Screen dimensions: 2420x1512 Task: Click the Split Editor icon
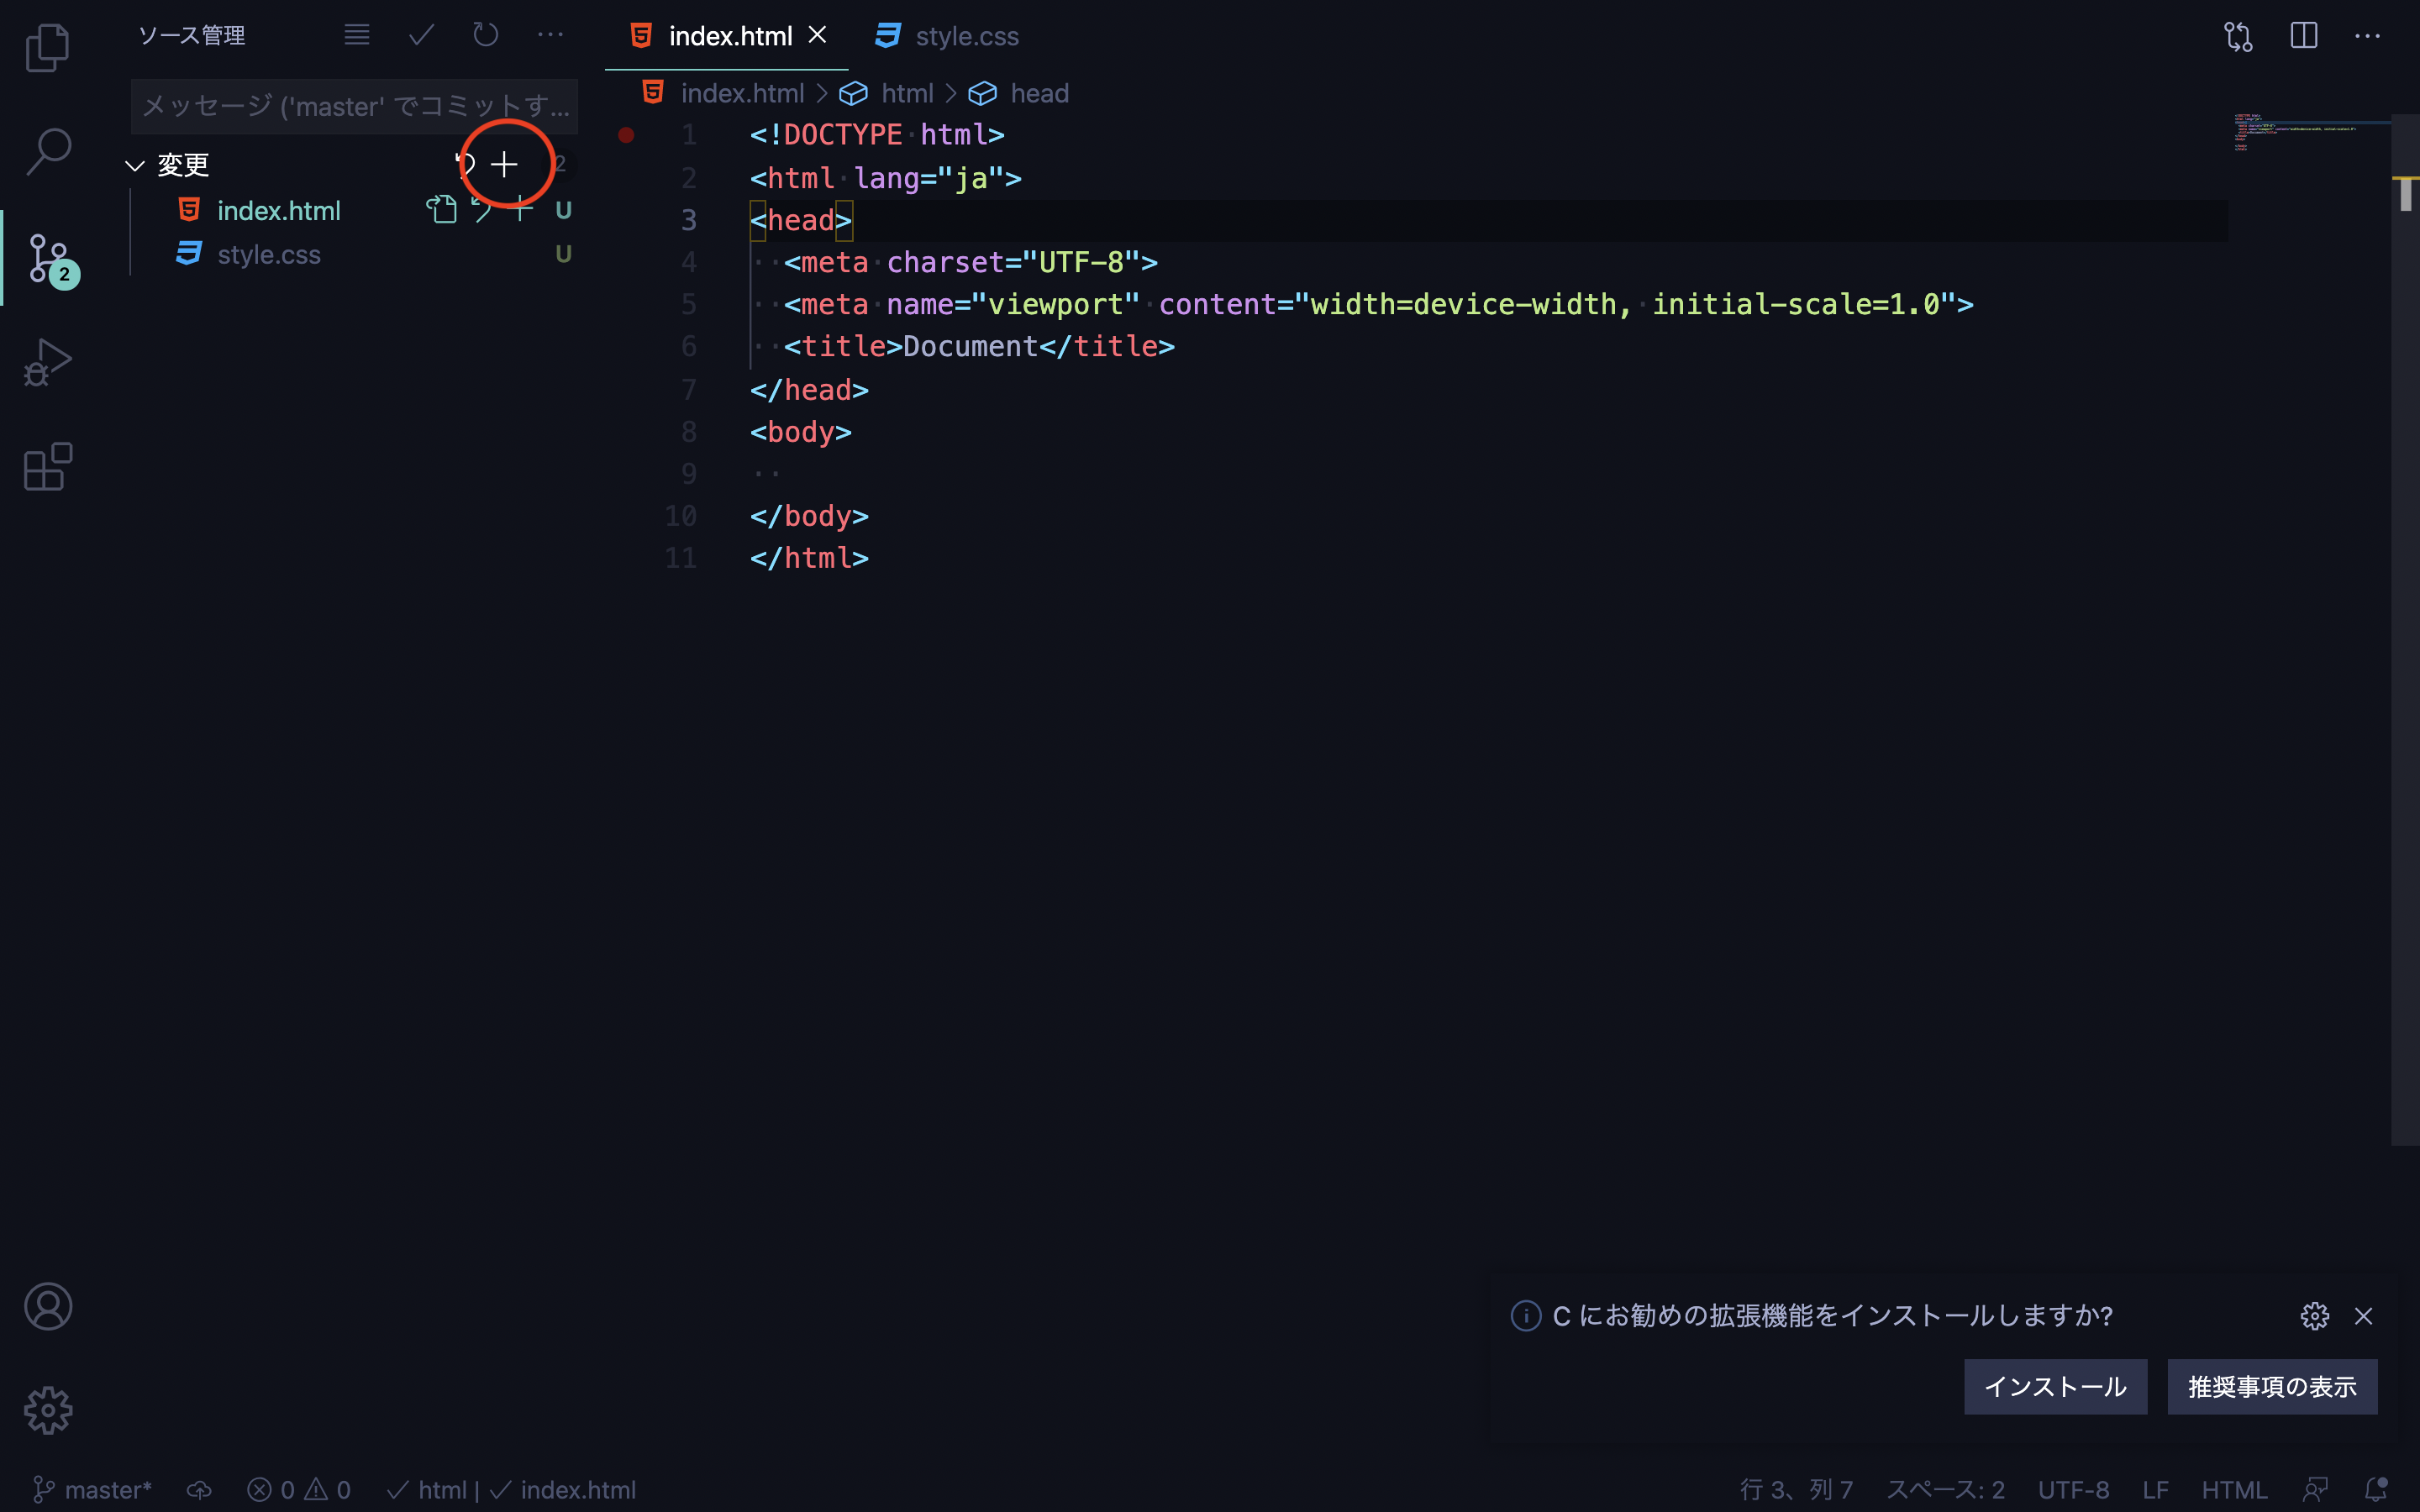pyautogui.click(x=2303, y=36)
